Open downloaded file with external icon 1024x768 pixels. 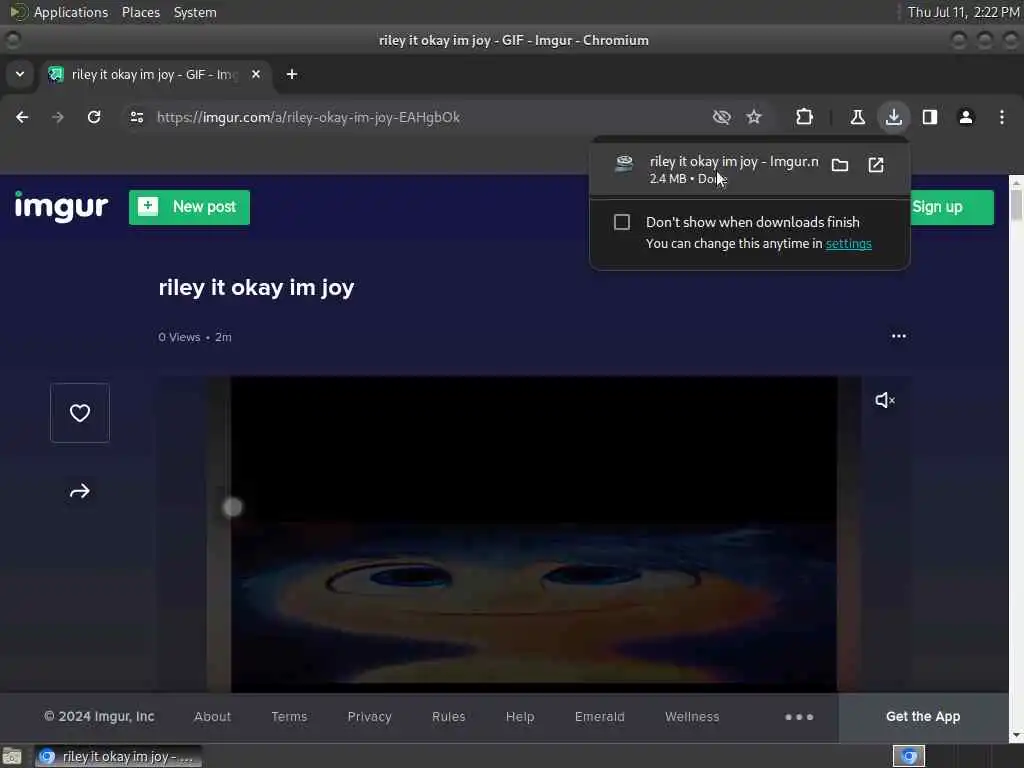coord(876,165)
